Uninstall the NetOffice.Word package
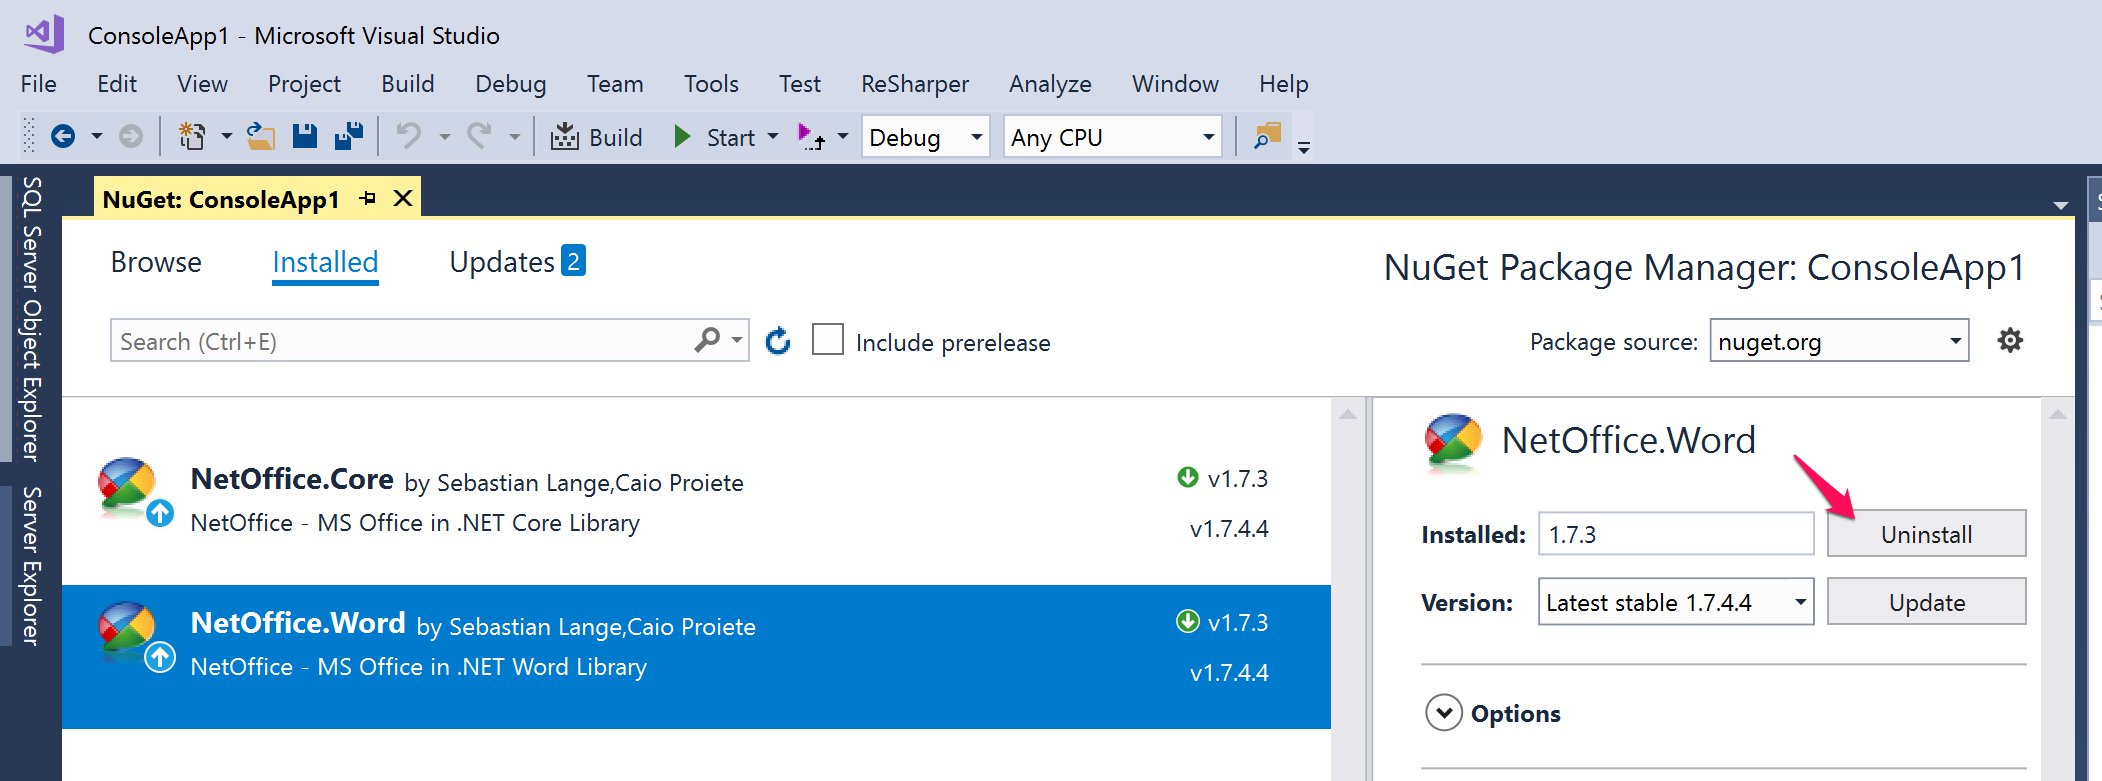The width and height of the screenshot is (2102, 781). [x=1925, y=534]
